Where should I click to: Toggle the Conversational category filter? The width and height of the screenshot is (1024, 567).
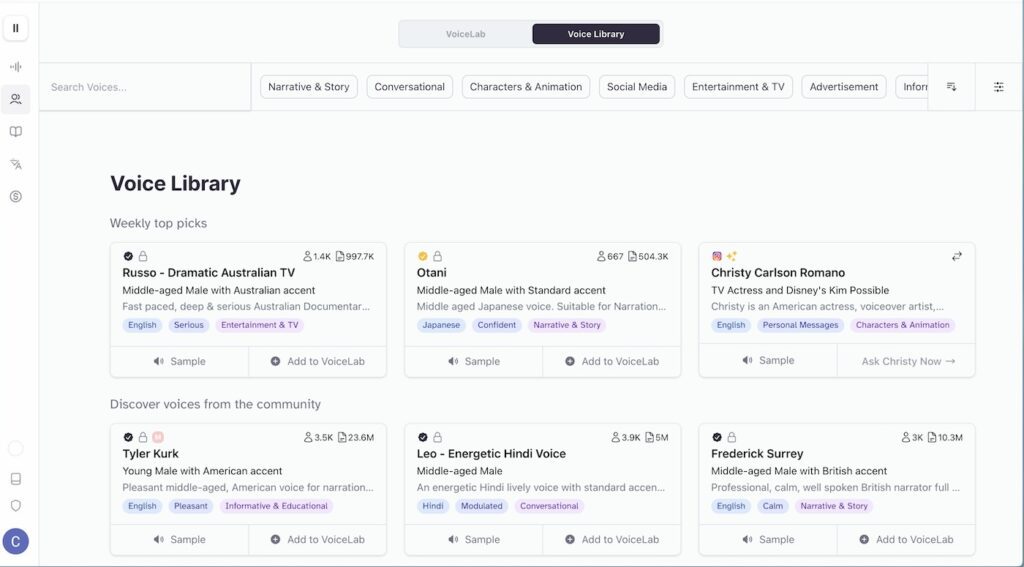[409, 87]
